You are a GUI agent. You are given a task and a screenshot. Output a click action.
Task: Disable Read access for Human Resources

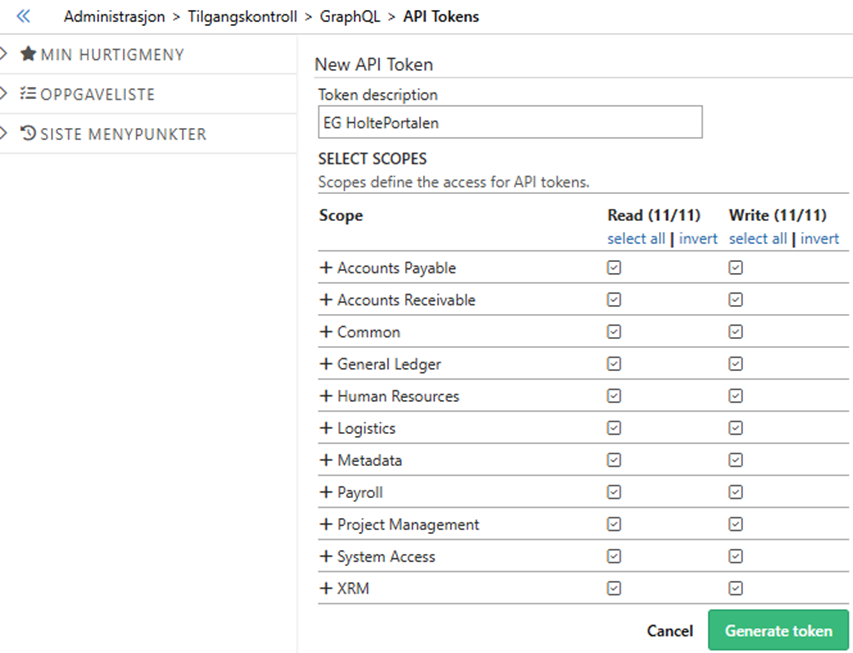point(614,396)
